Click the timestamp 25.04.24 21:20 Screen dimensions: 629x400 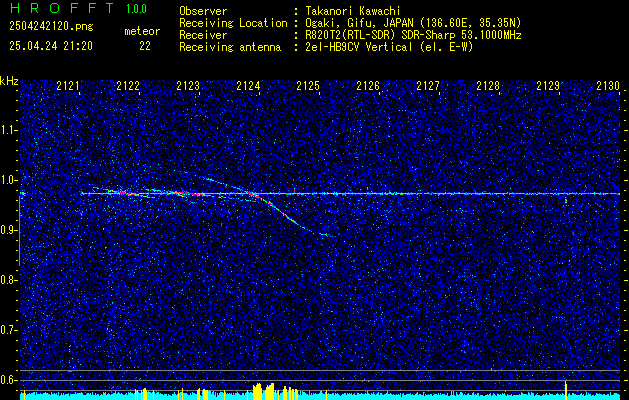click(x=51, y=46)
